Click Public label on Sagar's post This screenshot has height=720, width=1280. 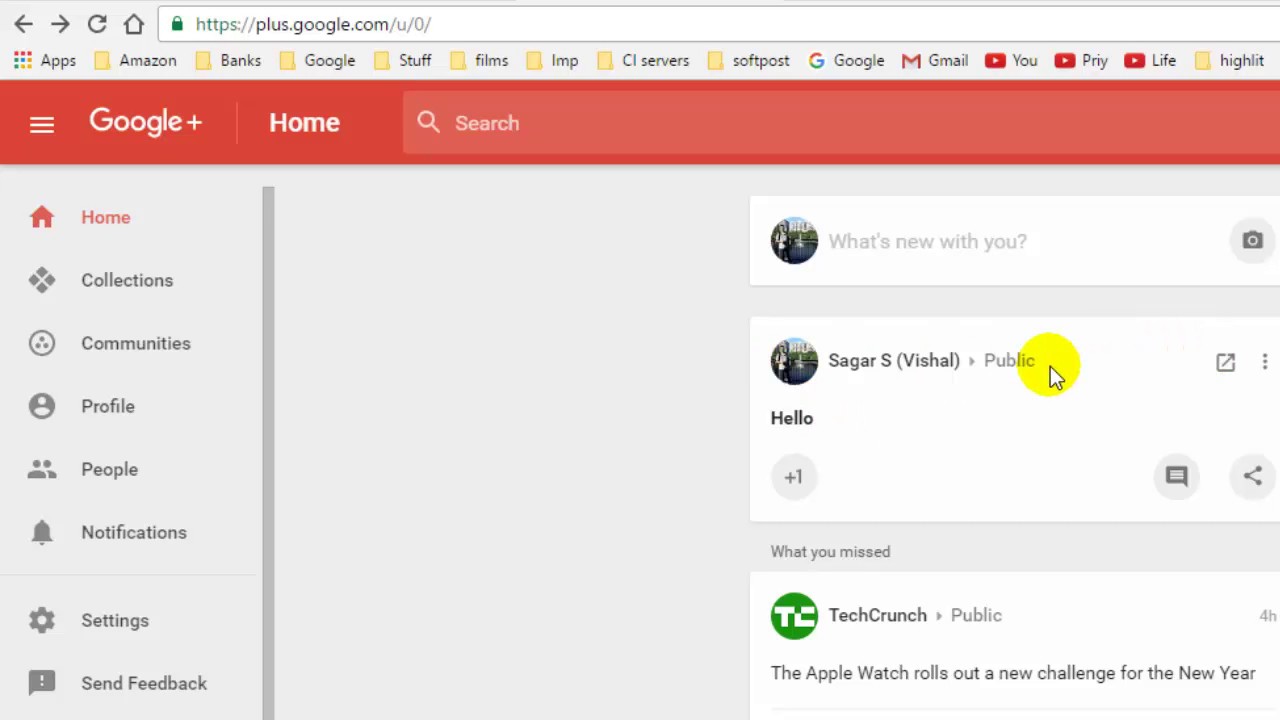1009,361
